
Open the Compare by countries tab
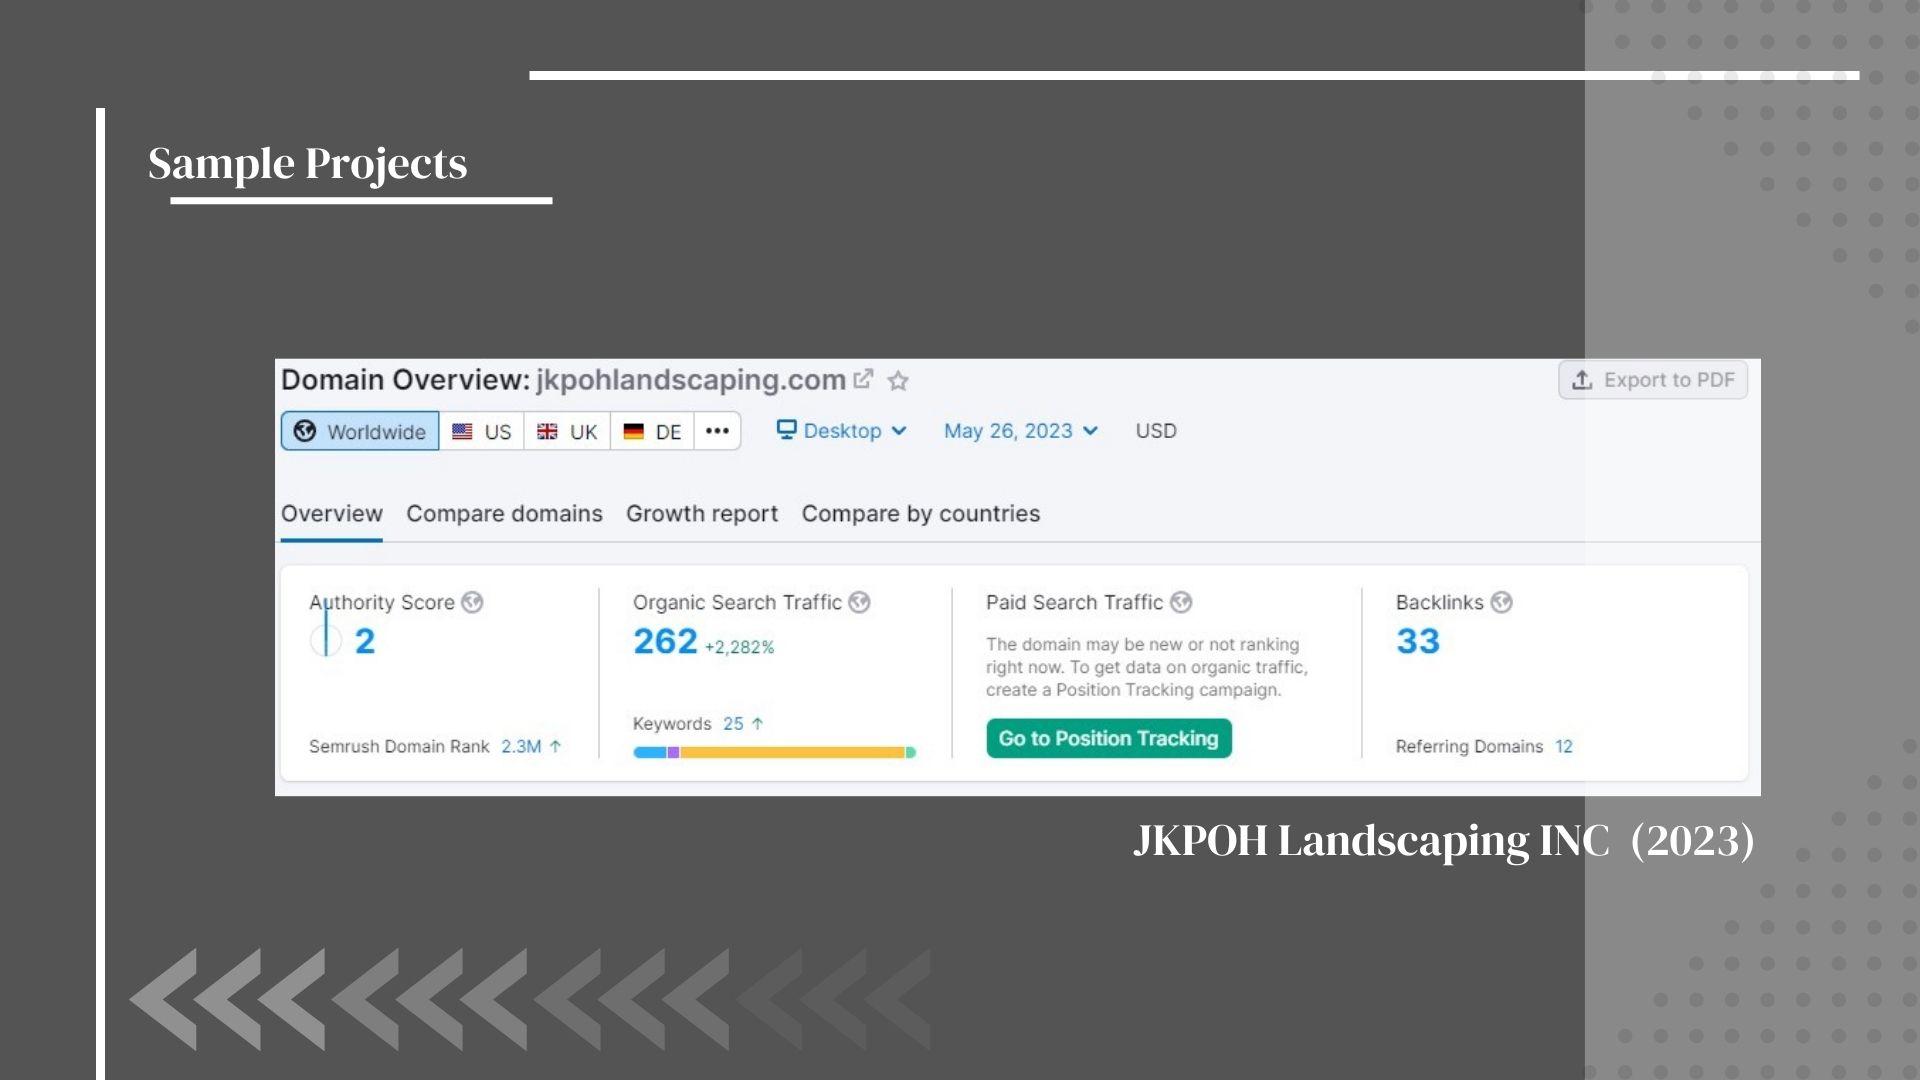920,514
